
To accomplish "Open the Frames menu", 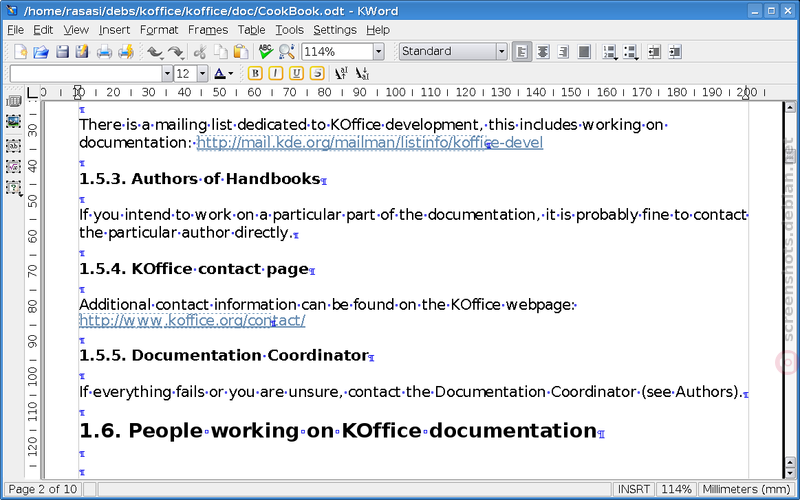I will (x=208, y=30).
